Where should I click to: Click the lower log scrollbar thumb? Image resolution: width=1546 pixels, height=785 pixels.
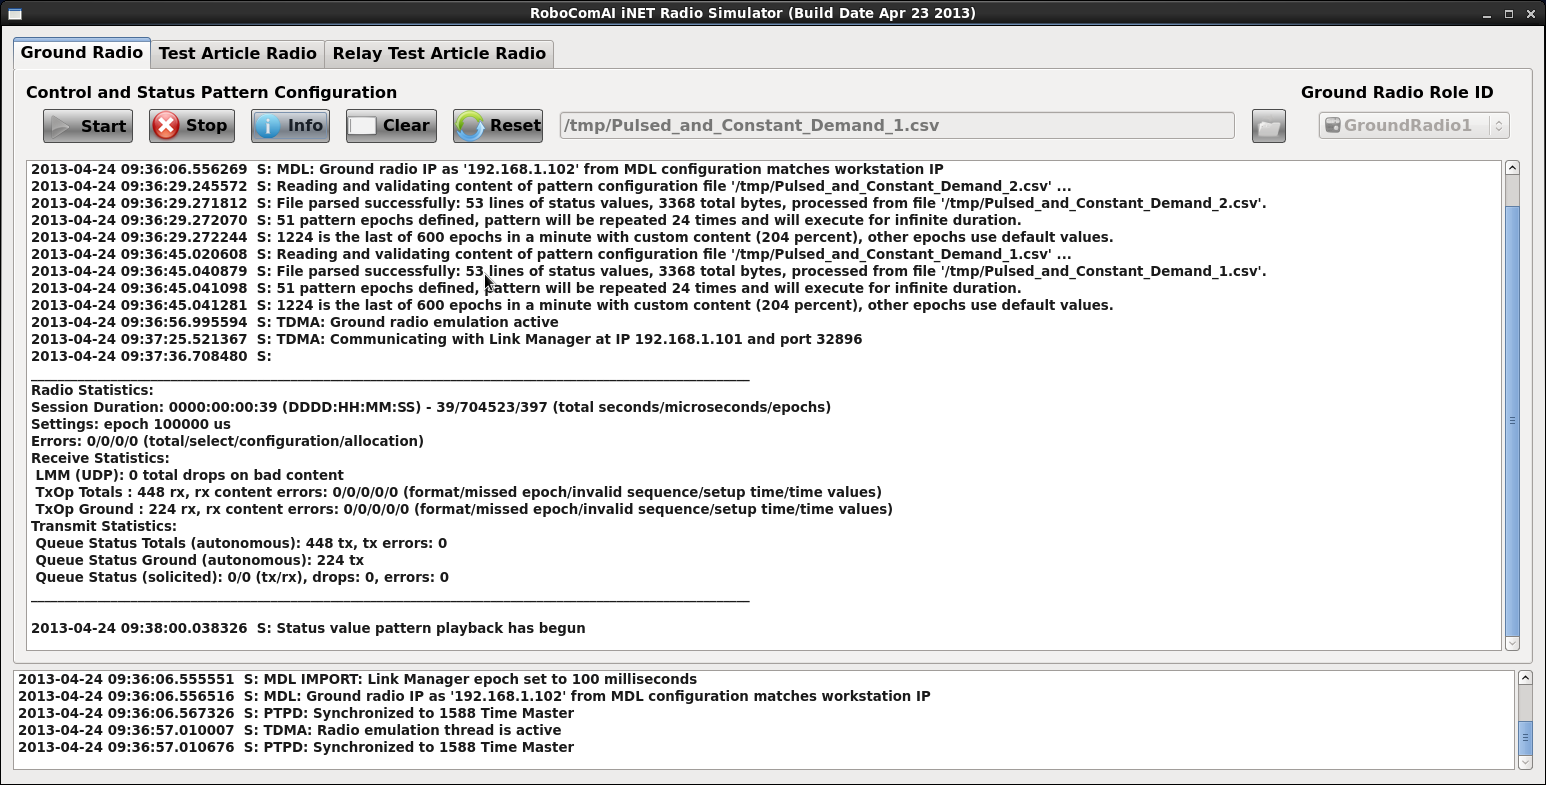(1525, 738)
